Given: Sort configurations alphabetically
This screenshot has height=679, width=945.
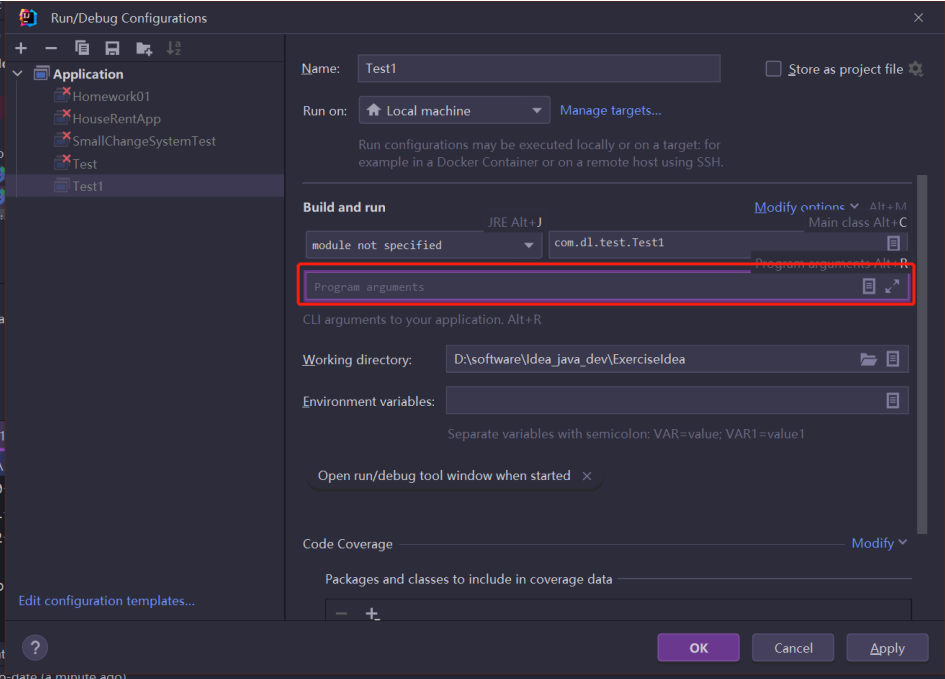Looking at the screenshot, I should 174,48.
